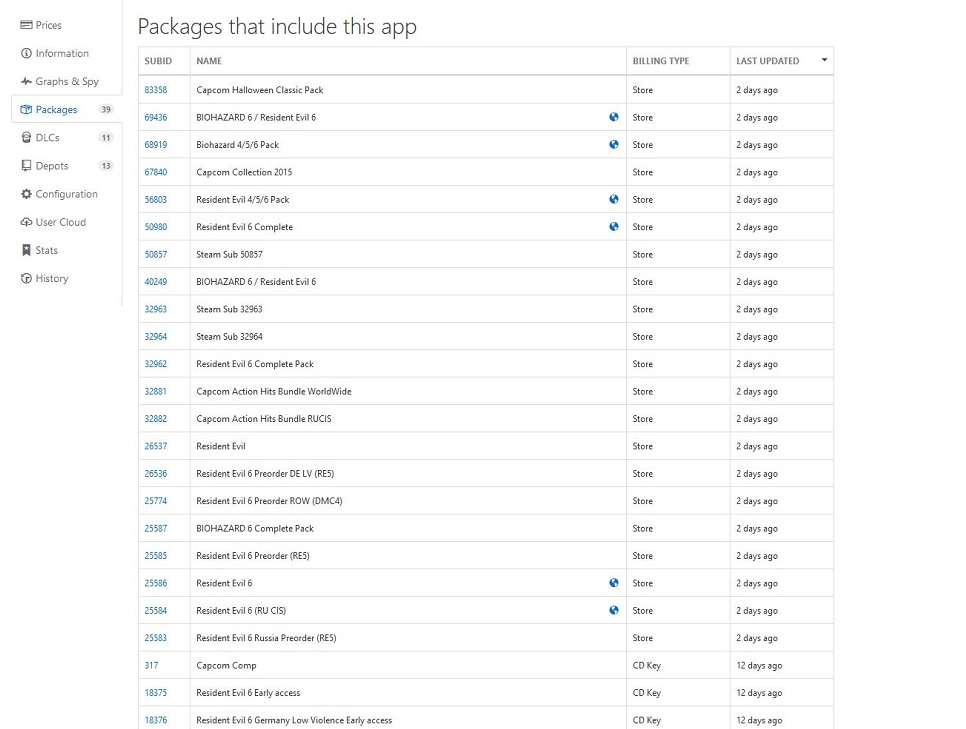Sort table by SubID column header

[x=158, y=61]
